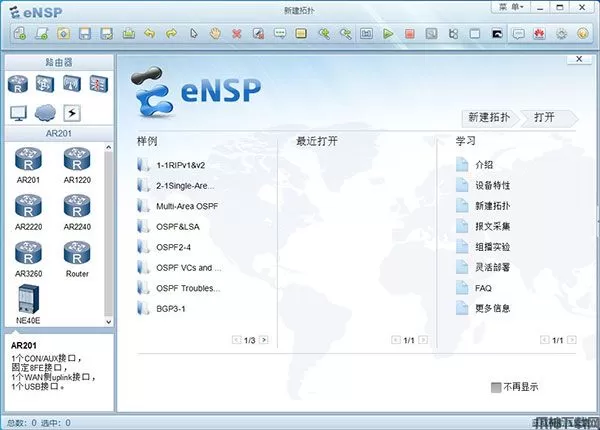Click the Save toolbar icon
600x430 pixels.
point(85,34)
